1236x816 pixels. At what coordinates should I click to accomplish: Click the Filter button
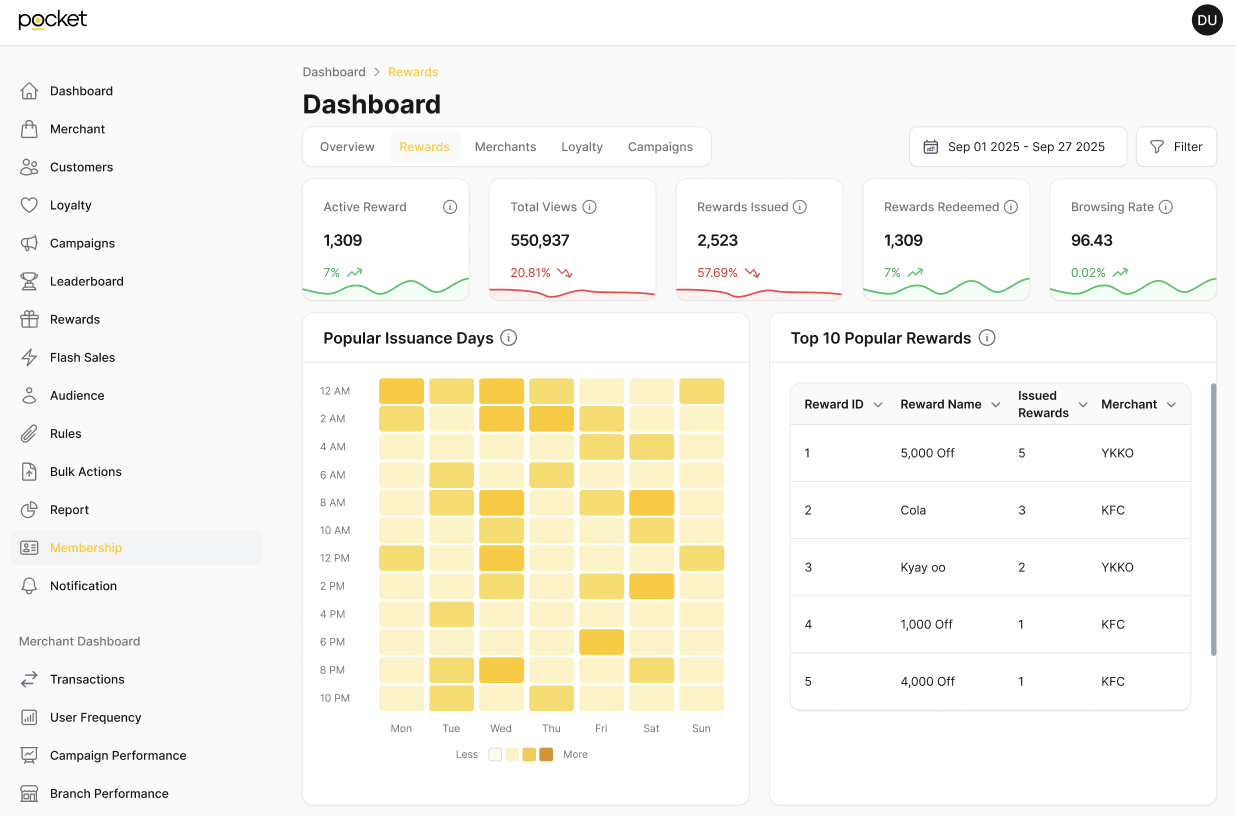click(x=1176, y=147)
